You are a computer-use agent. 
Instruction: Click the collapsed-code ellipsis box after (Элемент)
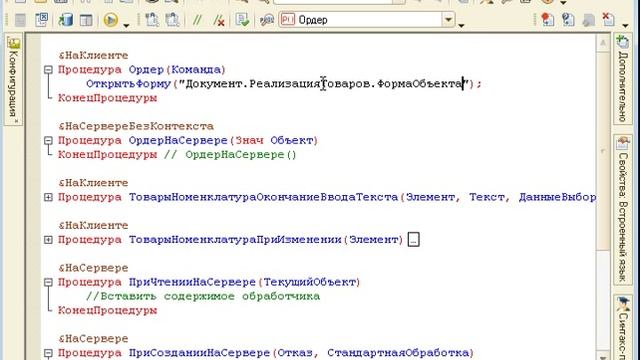413,240
